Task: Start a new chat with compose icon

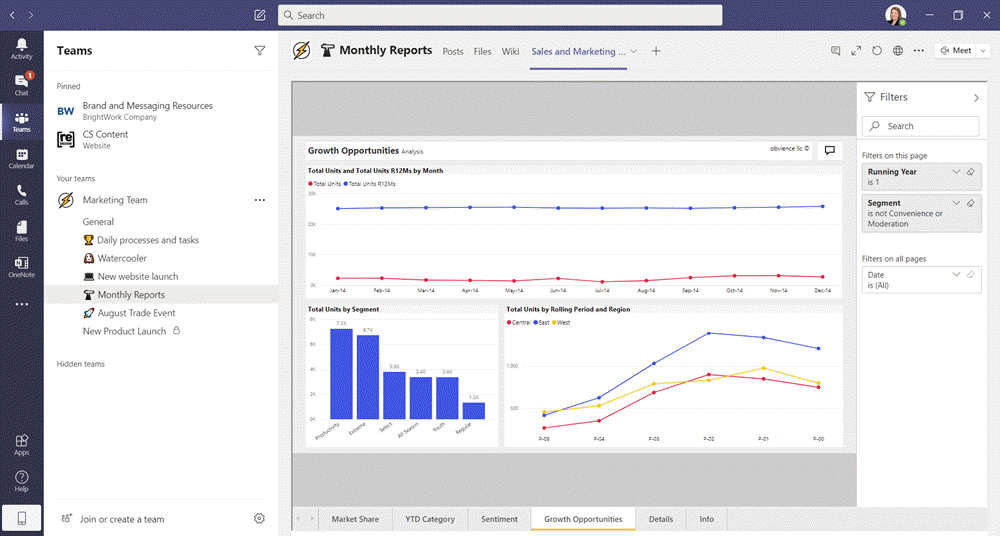Action: coord(260,15)
